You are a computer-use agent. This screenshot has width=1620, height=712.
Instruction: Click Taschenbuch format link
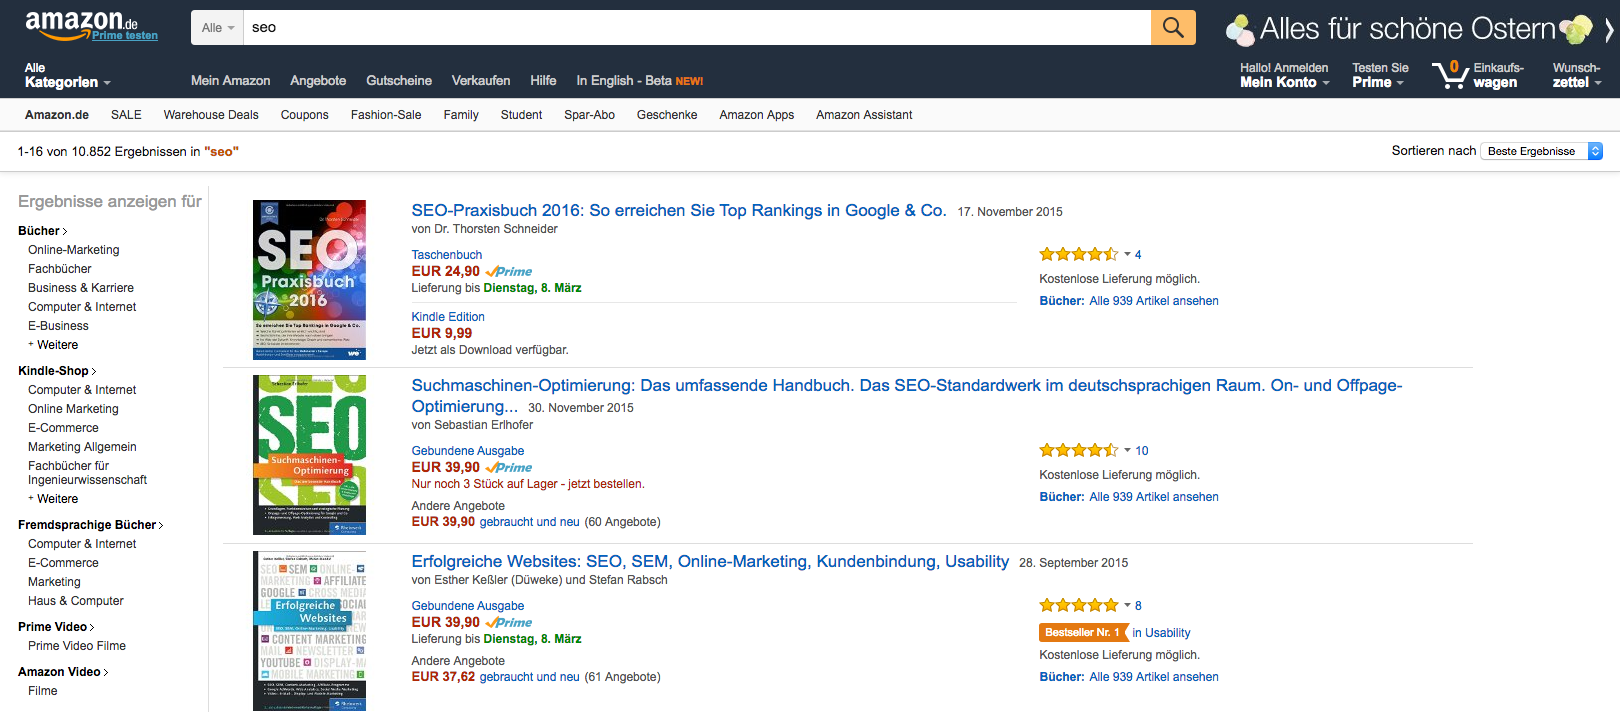click(447, 255)
